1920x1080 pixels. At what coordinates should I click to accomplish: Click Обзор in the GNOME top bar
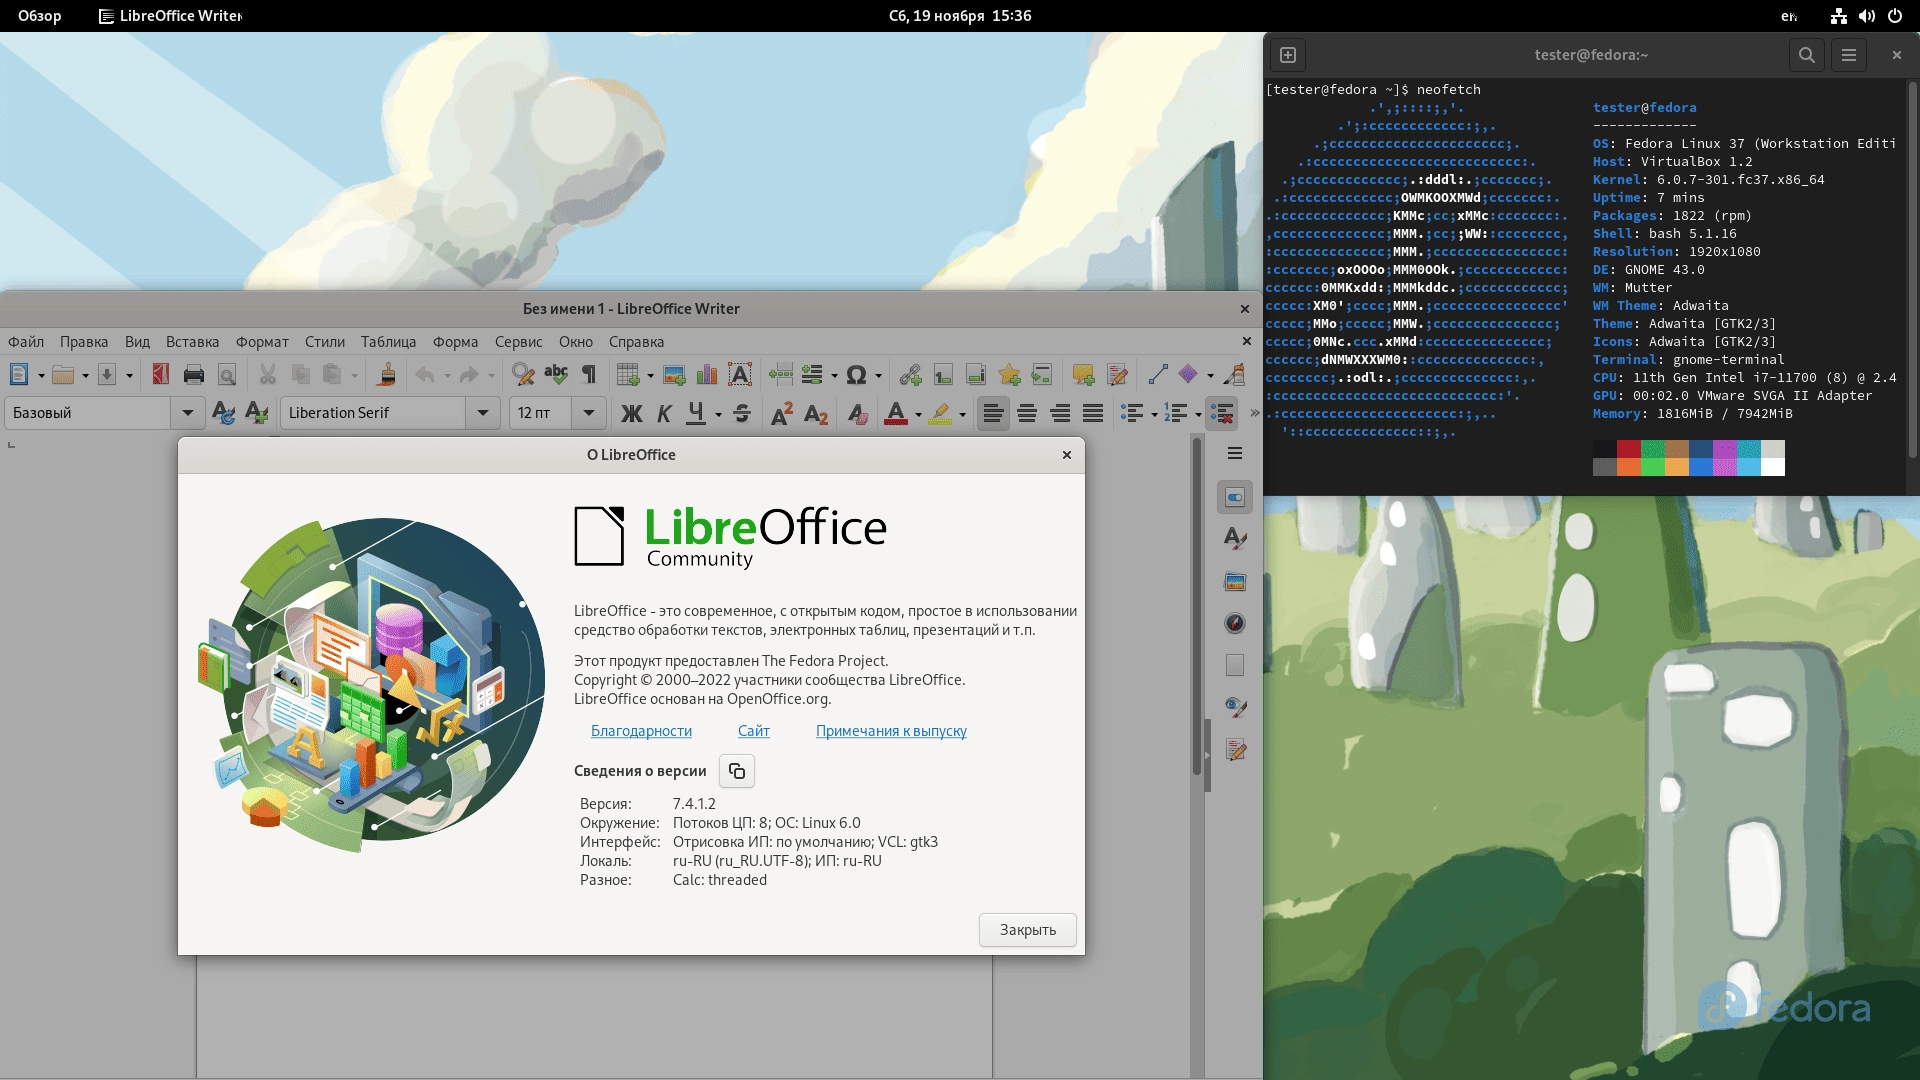coord(39,16)
